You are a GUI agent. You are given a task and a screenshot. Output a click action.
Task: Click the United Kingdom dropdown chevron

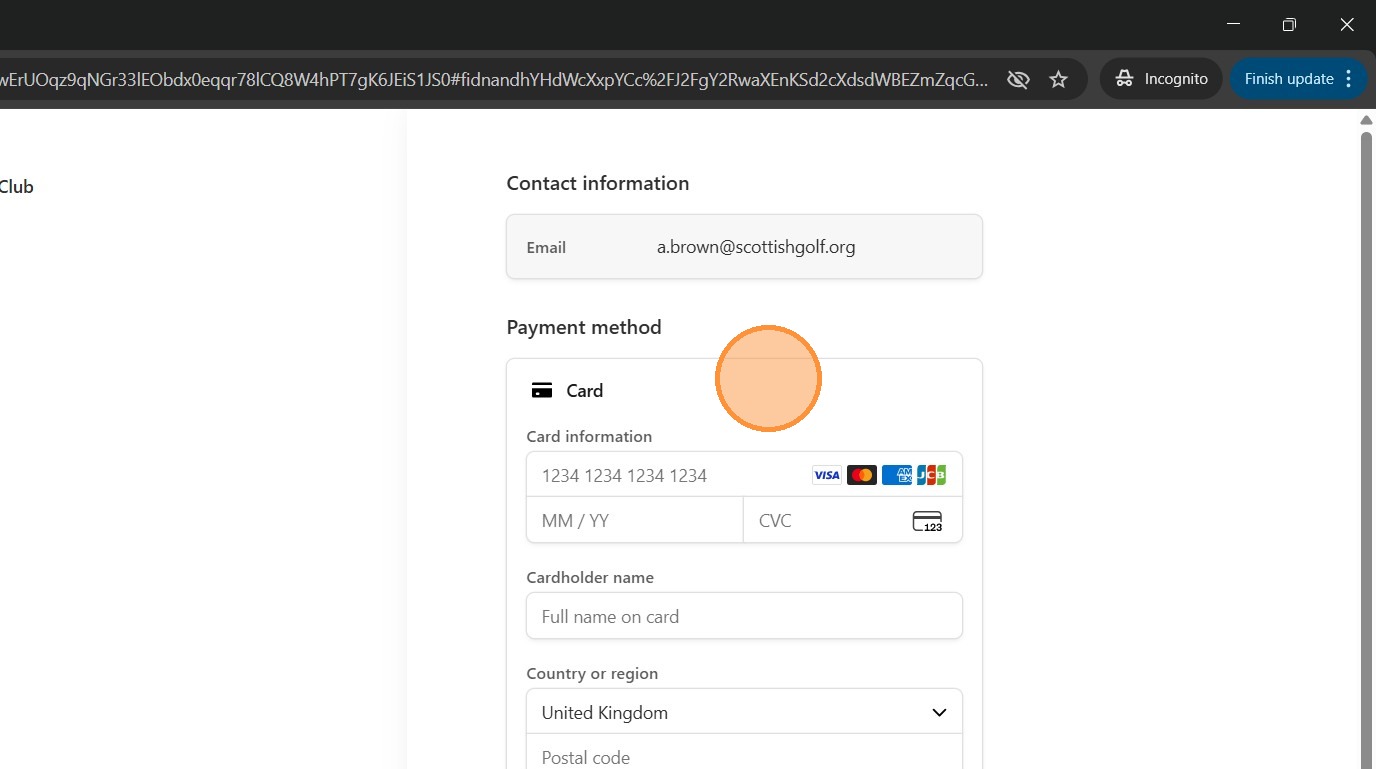(939, 713)
